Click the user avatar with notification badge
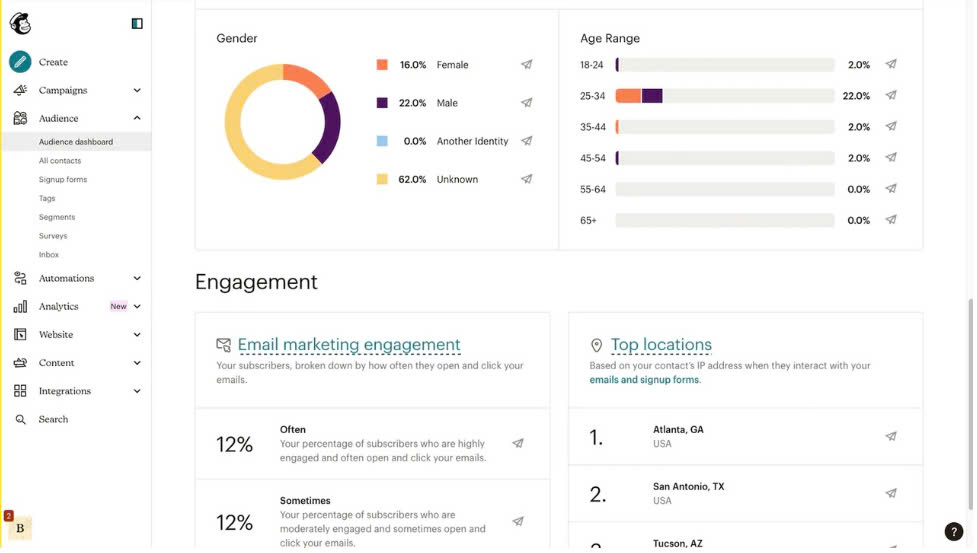977x553 pixels. click(x=19, y=527)
